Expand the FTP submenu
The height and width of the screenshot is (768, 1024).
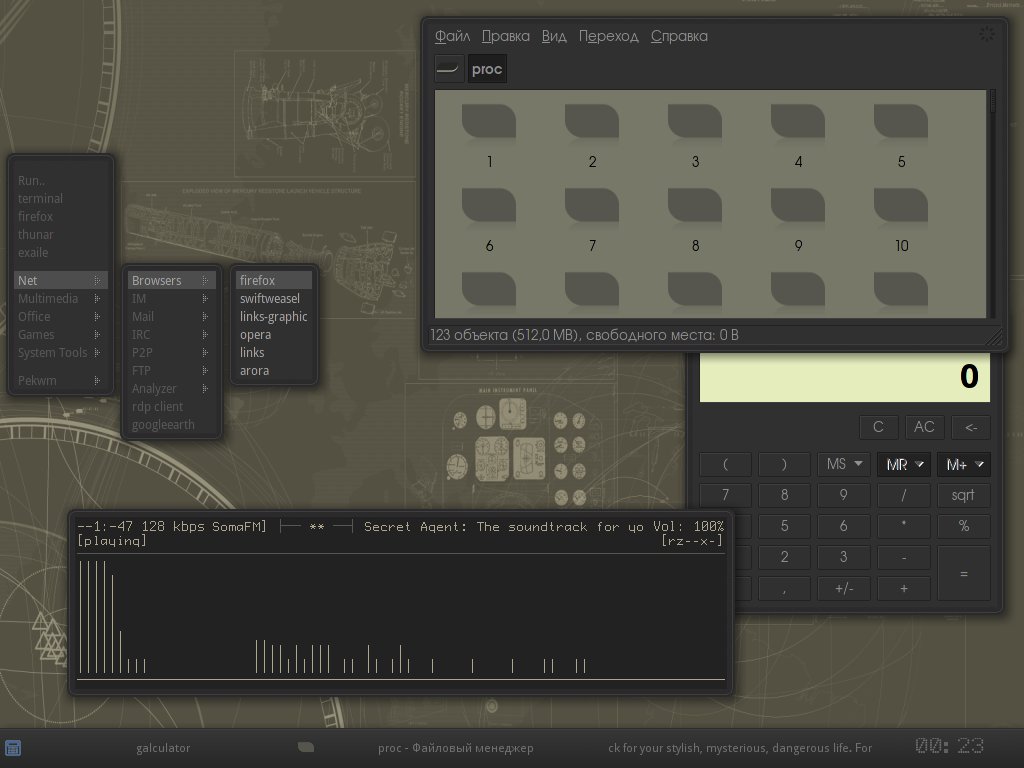click(x=171, y=370)
